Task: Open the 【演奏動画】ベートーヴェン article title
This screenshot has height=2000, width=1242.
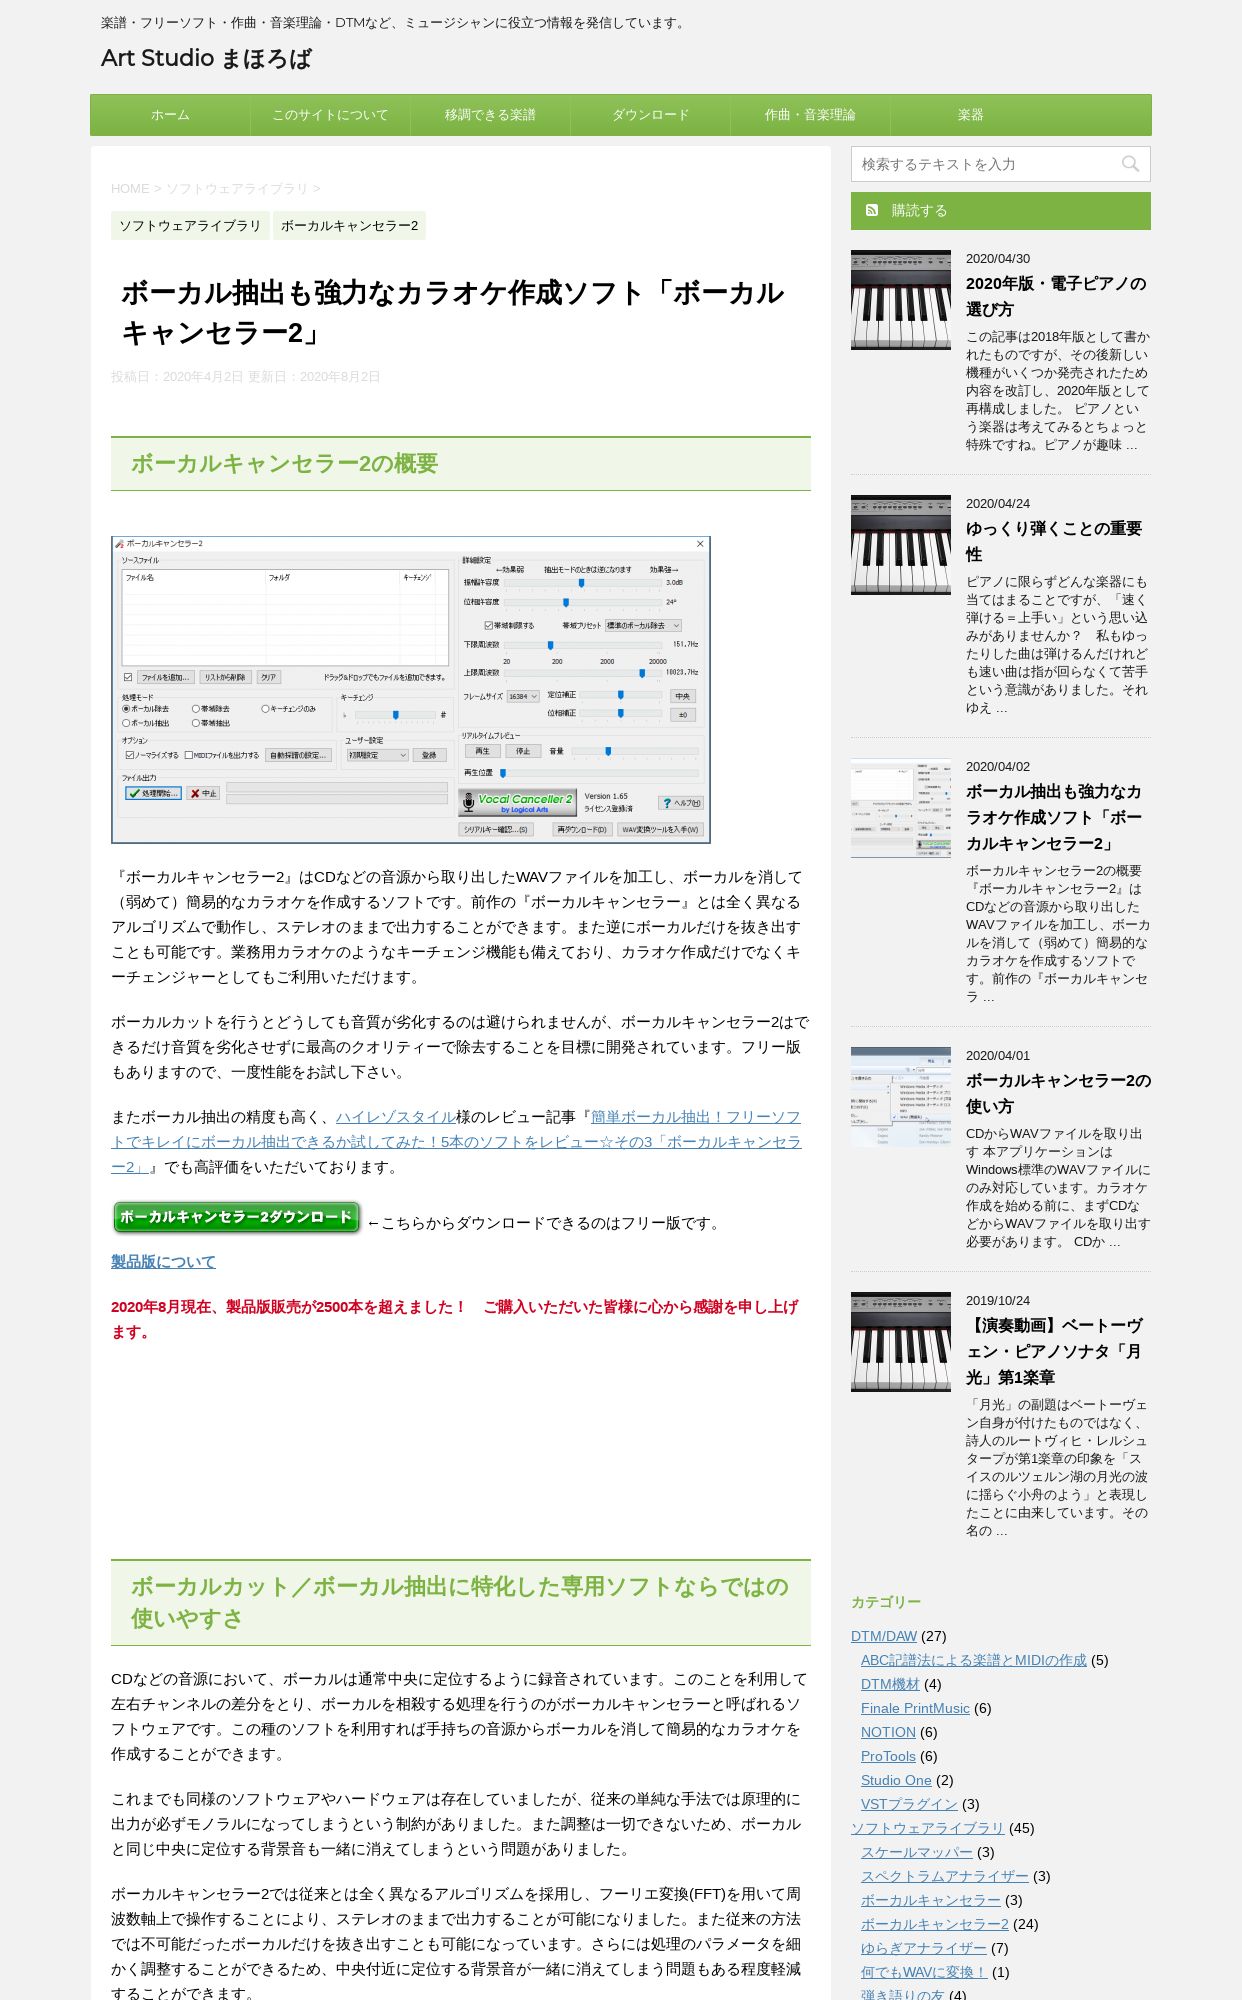Action: pyautogui.click(x=1054, y=1352)
